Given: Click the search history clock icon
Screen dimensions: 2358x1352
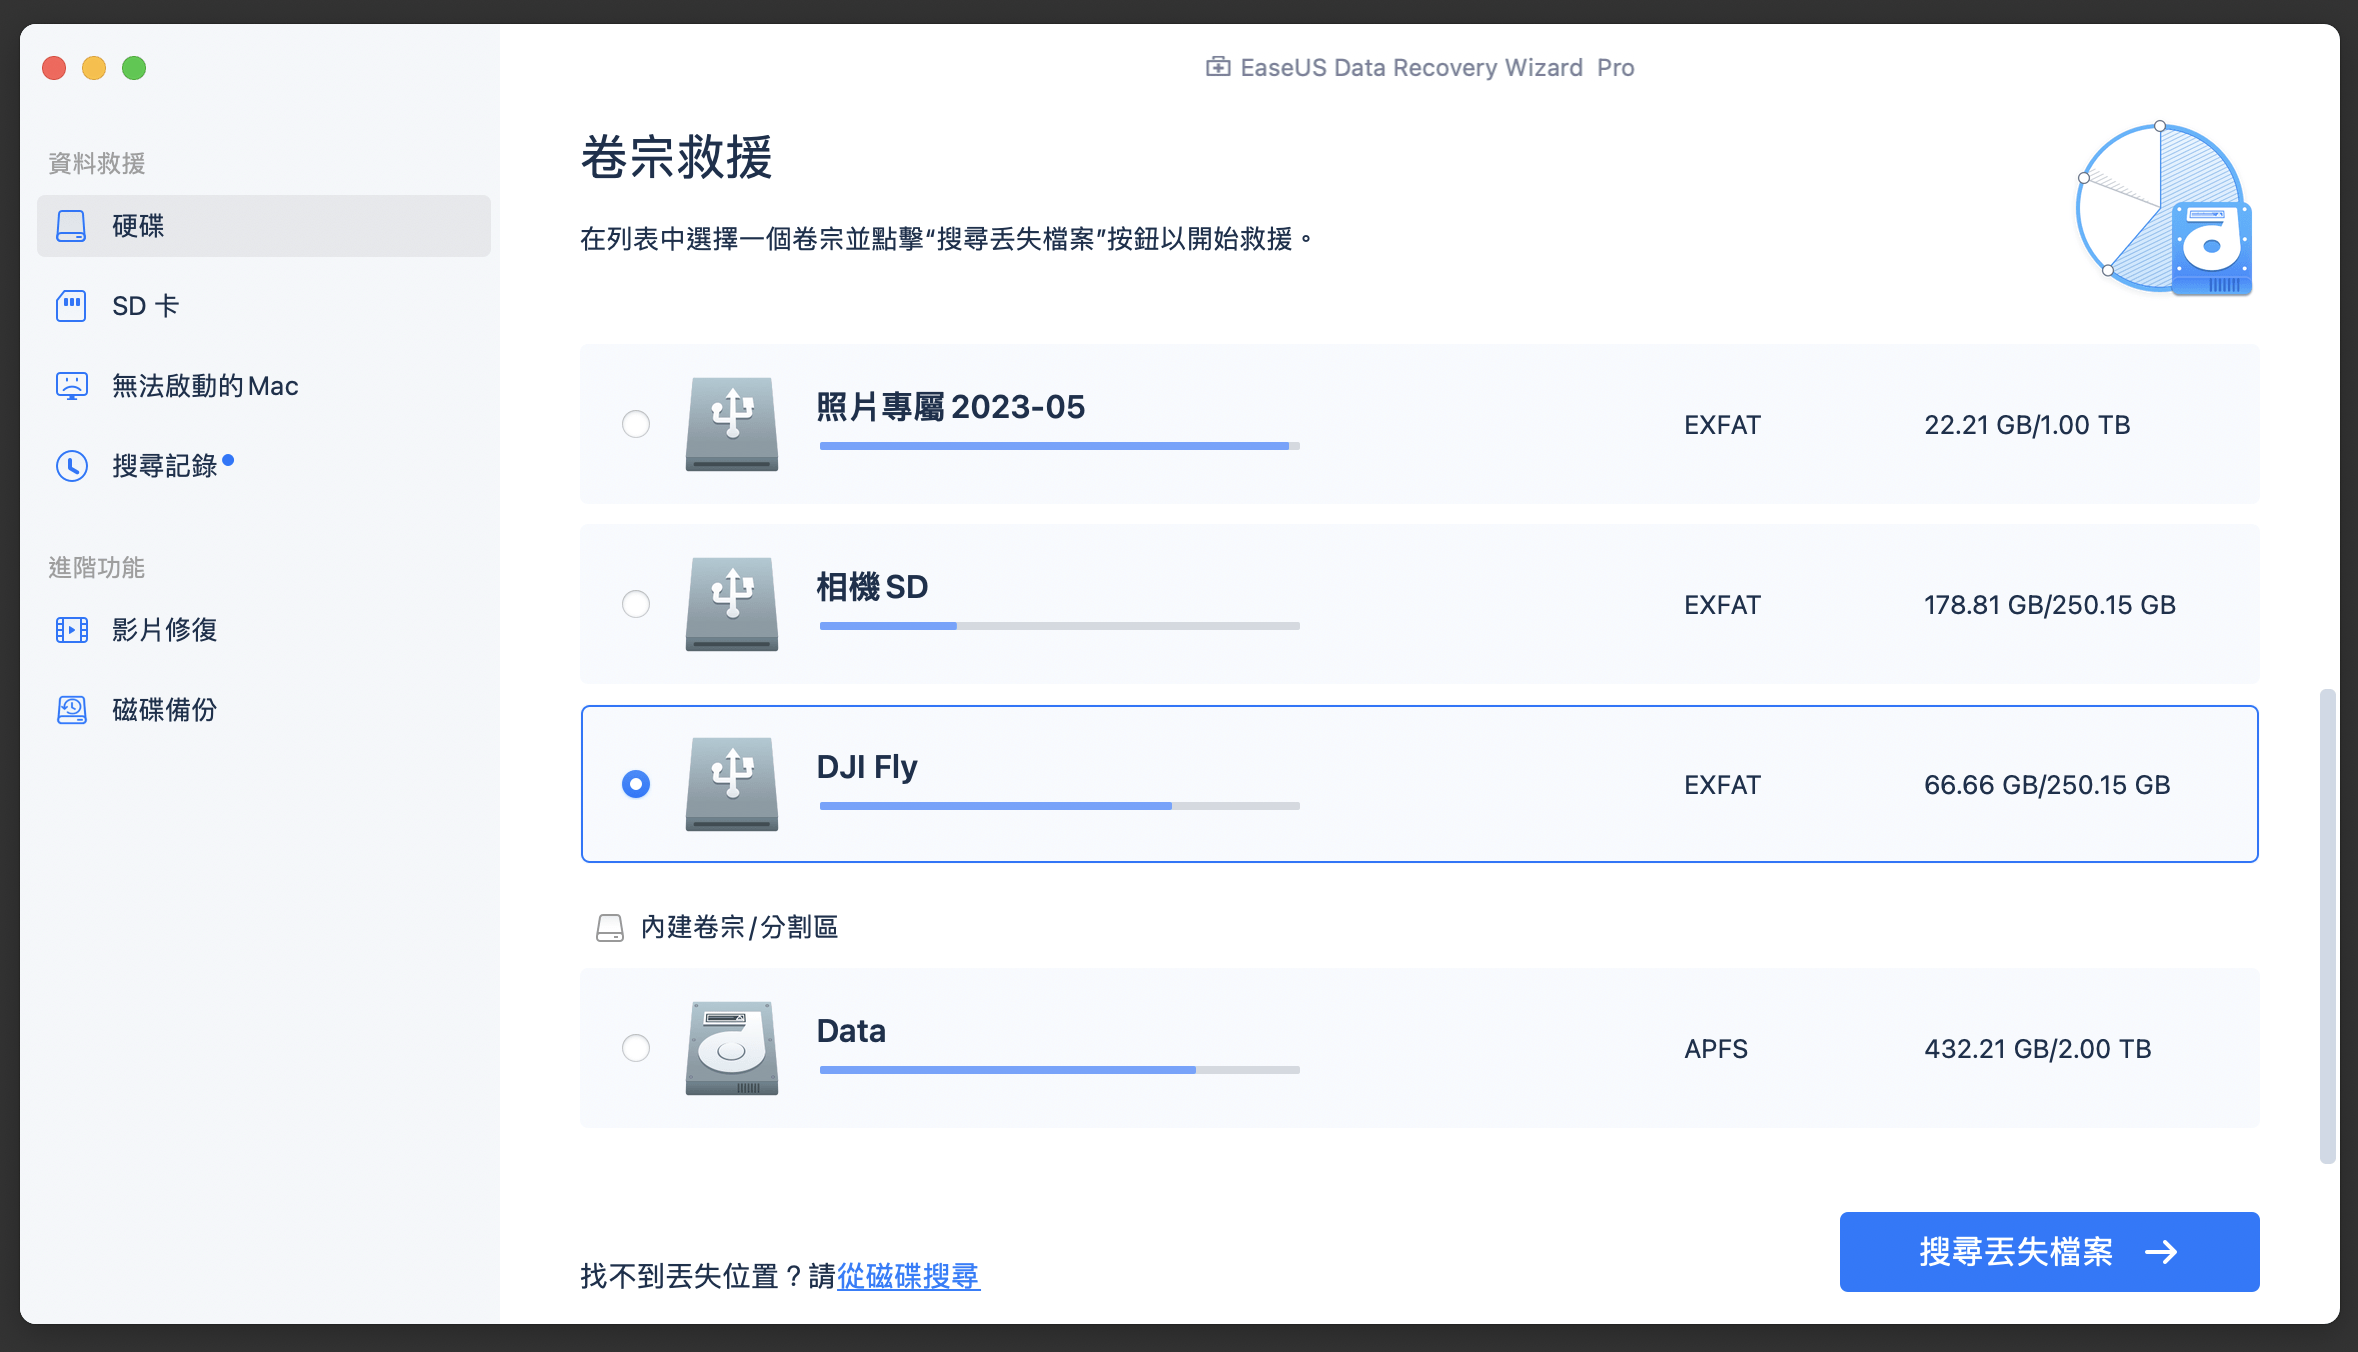Looking at the screenshot, I should pos(71,466).
